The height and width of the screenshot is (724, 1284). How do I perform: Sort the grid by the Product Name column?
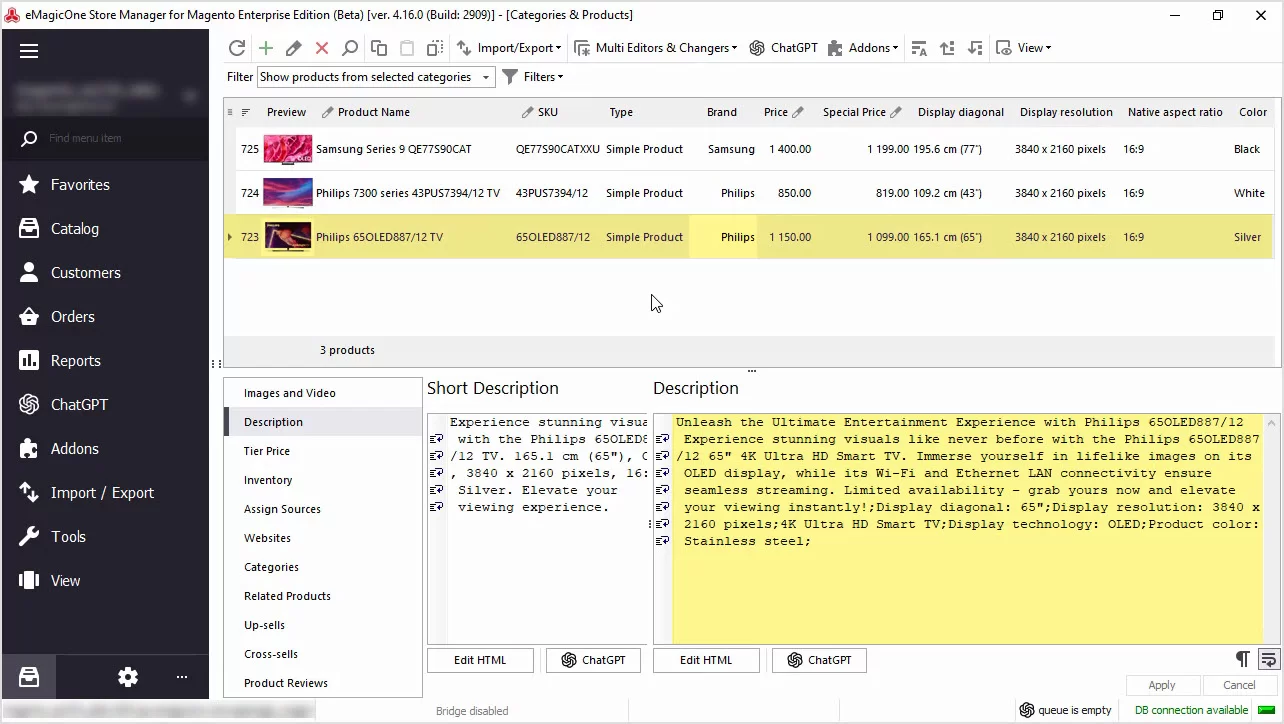point(373,112)
